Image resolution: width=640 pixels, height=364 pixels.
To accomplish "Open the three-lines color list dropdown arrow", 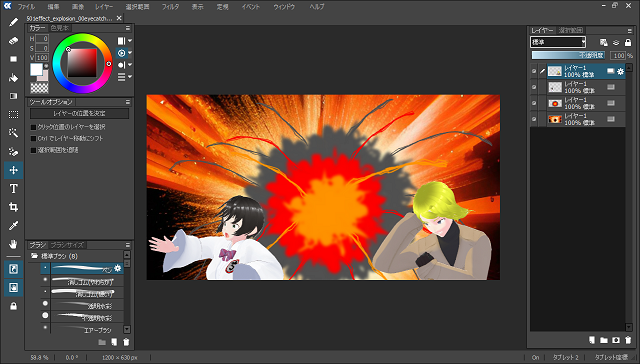I will (130, 77).
